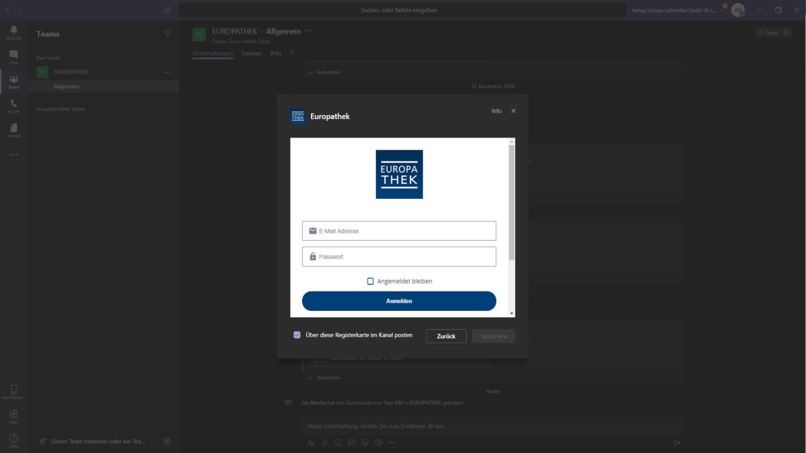This screenshot has height=453, width=806.
Task: Click the E-Mail Adresse input field
Action: [x=399, y=231]
